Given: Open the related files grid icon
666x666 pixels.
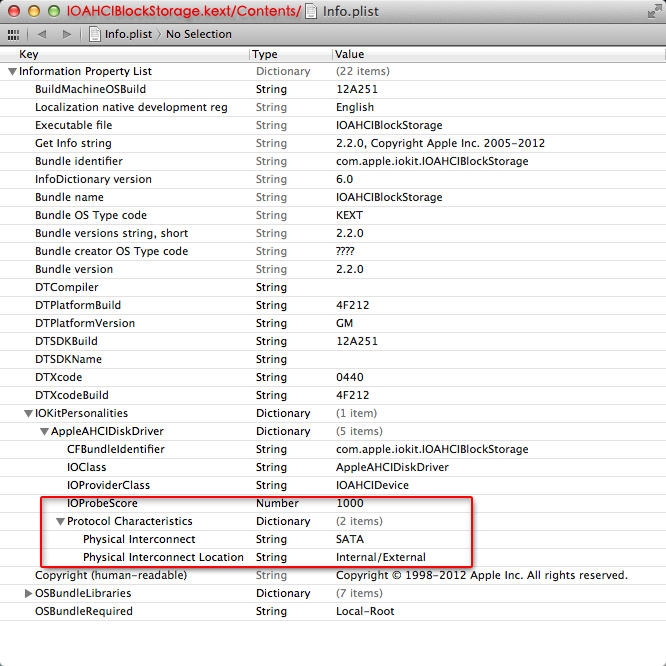Looking at the screenshot, I should click(x=13, y=34).
